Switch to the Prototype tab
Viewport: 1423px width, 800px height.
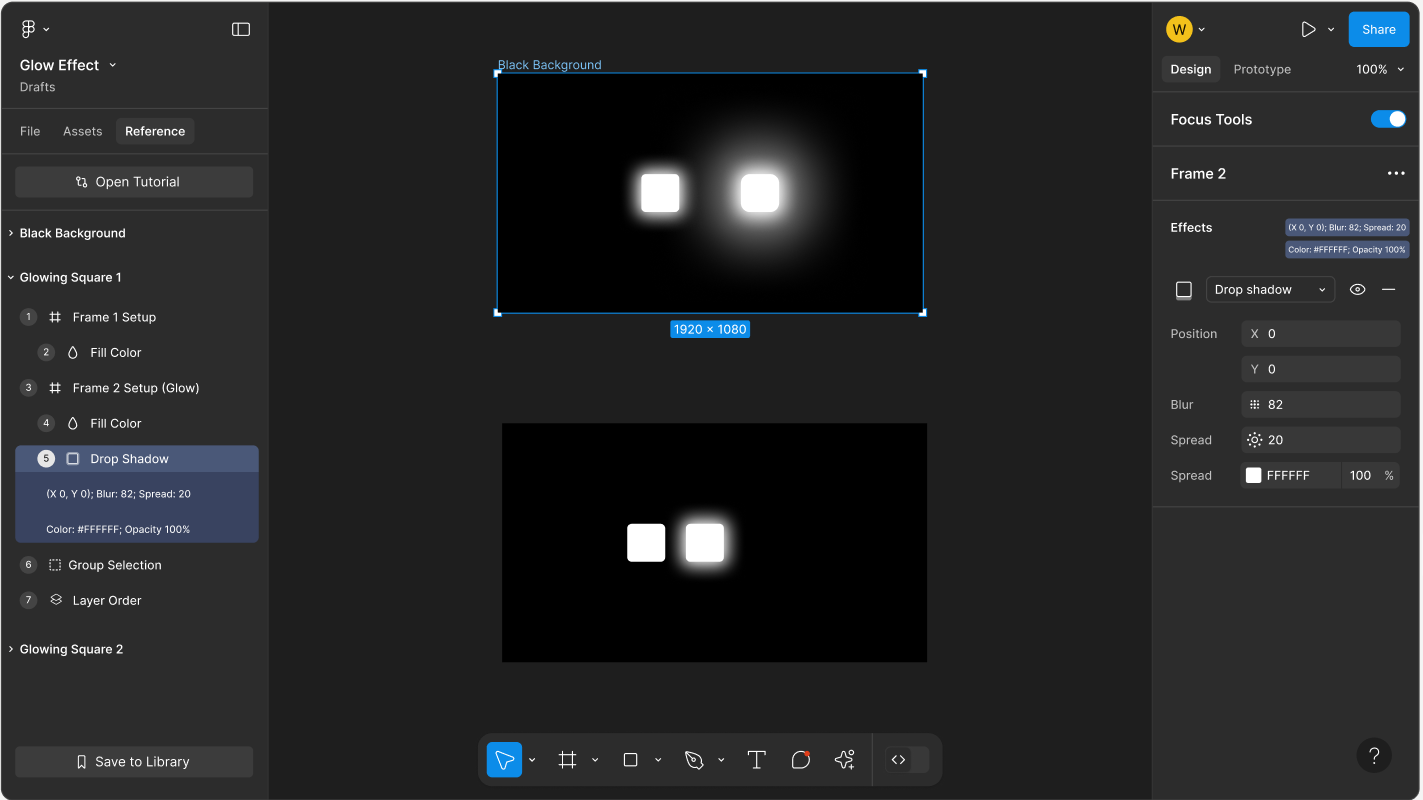pyautogui.click(x=1262, y=69)
